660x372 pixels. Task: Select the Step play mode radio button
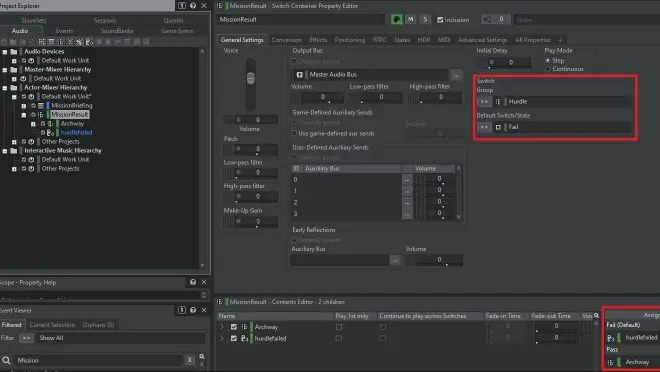click(x=548, y=61)
